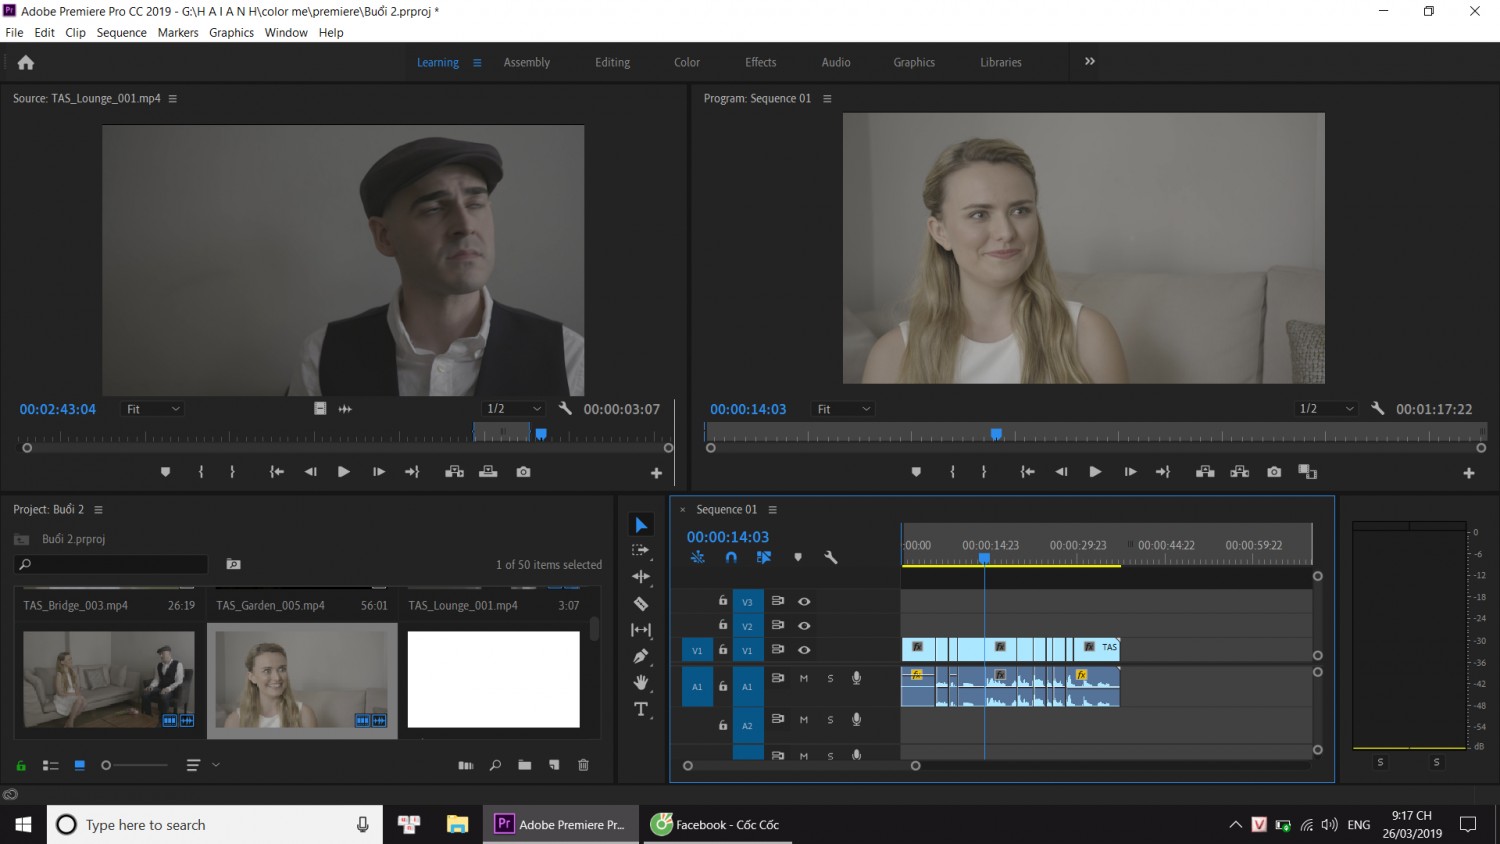The height and width of the screenshot is (844, 1500).
Task: Switch to Color workspace tab
Action: (687, 62)
